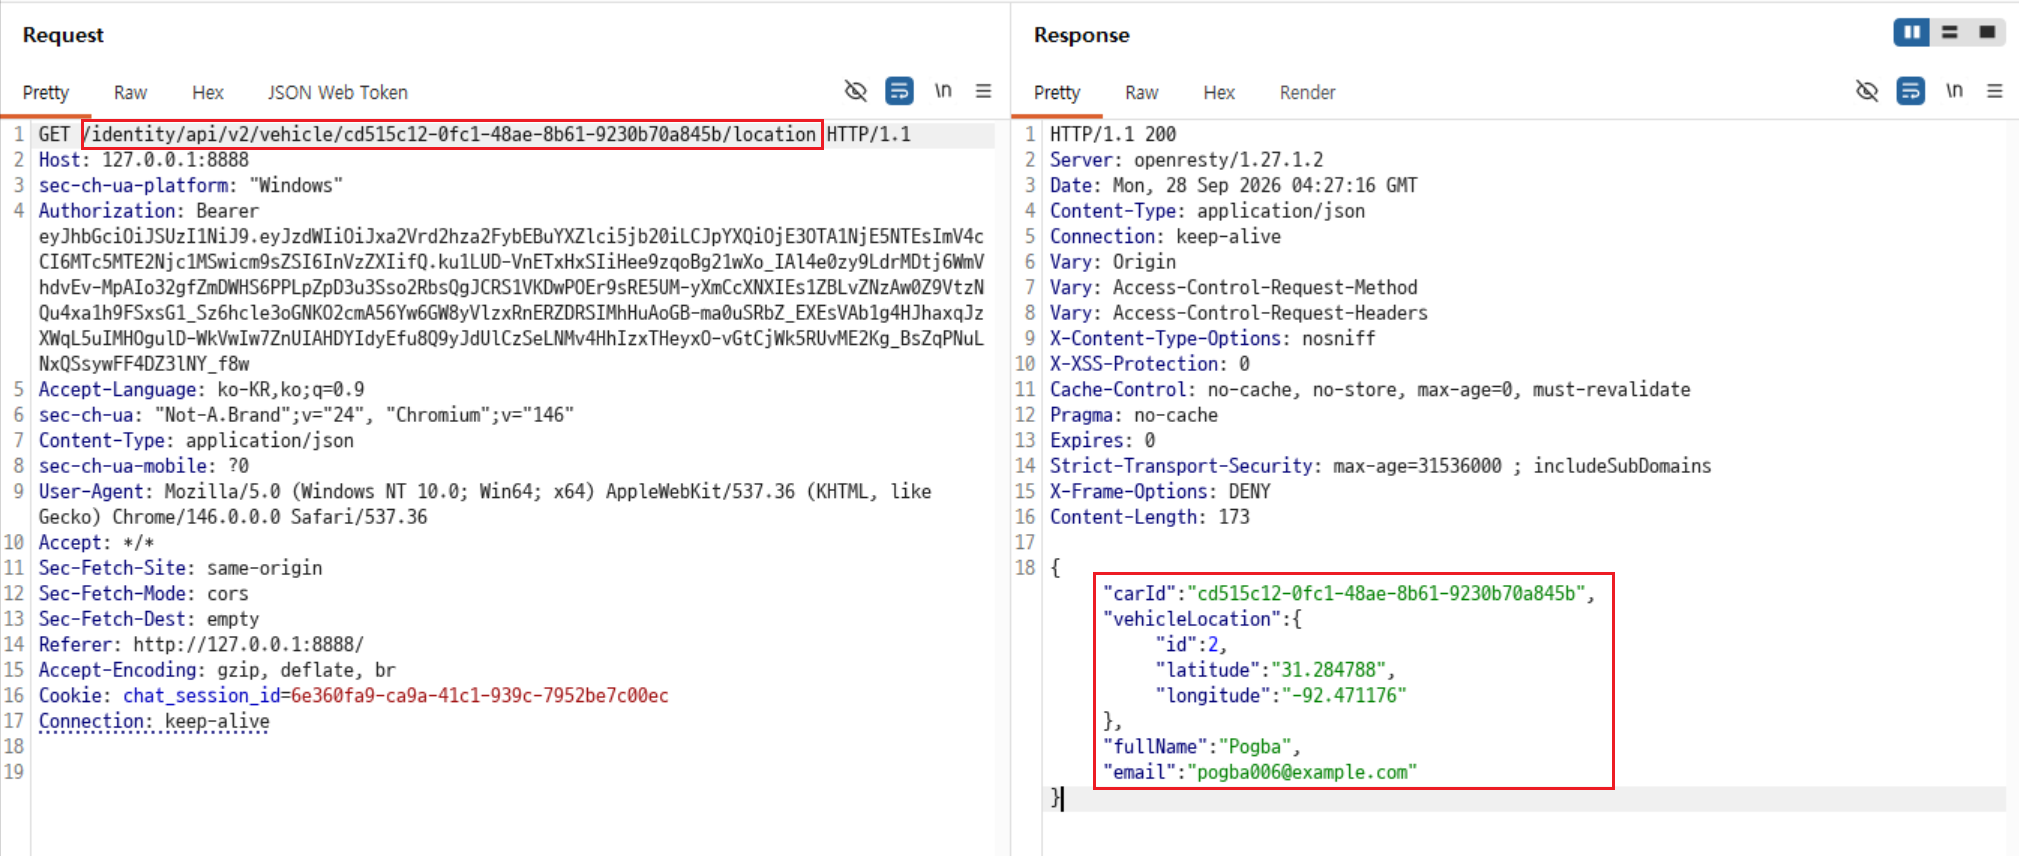Click the fullName value Pogba

pos(1255,747)
